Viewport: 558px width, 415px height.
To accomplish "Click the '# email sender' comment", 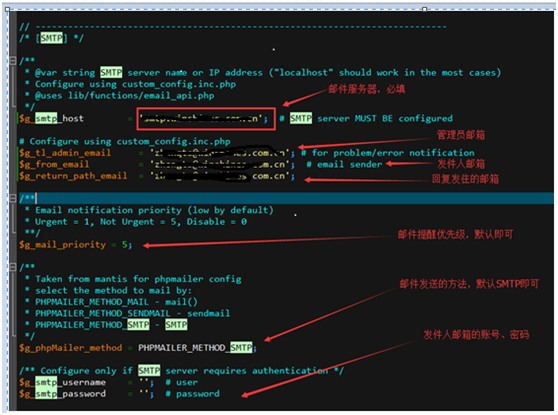I will [344, 164].
